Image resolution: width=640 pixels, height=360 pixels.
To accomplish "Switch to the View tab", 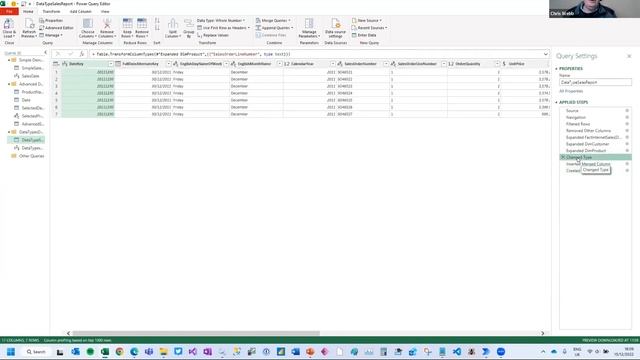I will [105, 11].
